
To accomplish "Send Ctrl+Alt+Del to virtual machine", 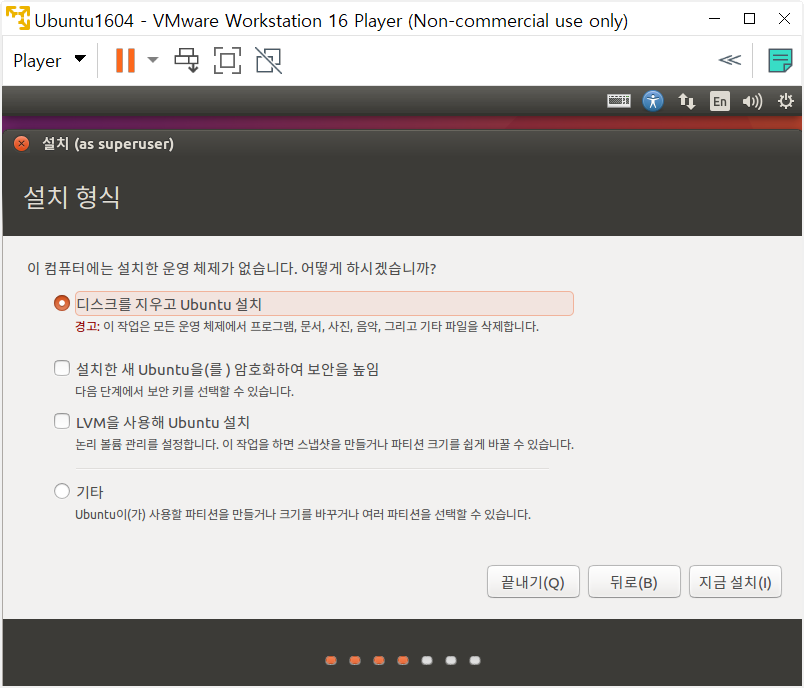I will (187, 60).
